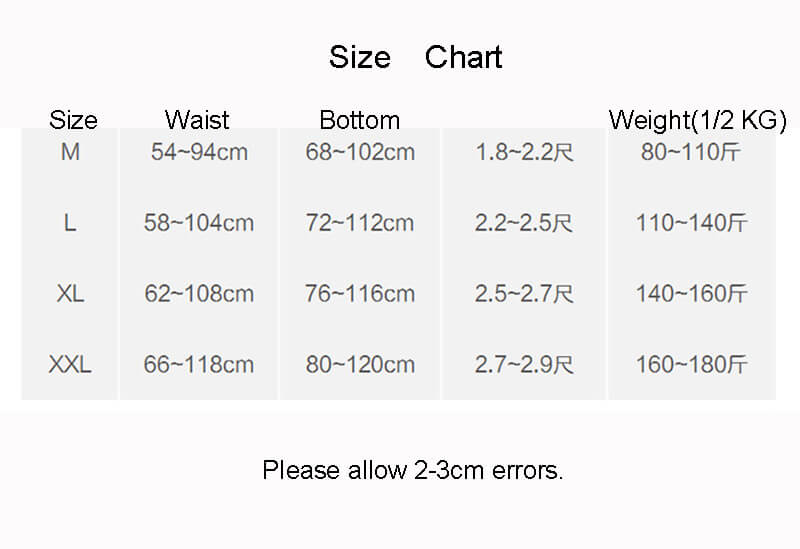Click the Bottom column header
This screenshot has width=800, height=549.
(359, 120)
